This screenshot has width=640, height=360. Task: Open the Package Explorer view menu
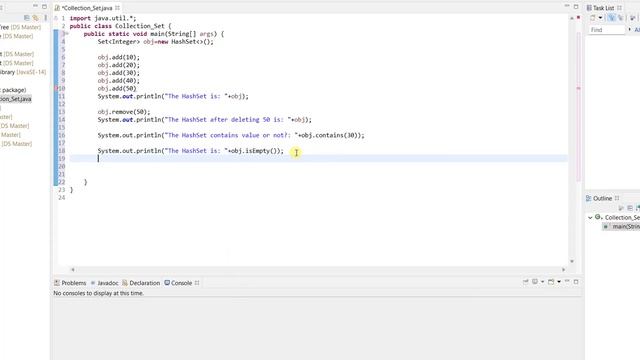[45, 18]
